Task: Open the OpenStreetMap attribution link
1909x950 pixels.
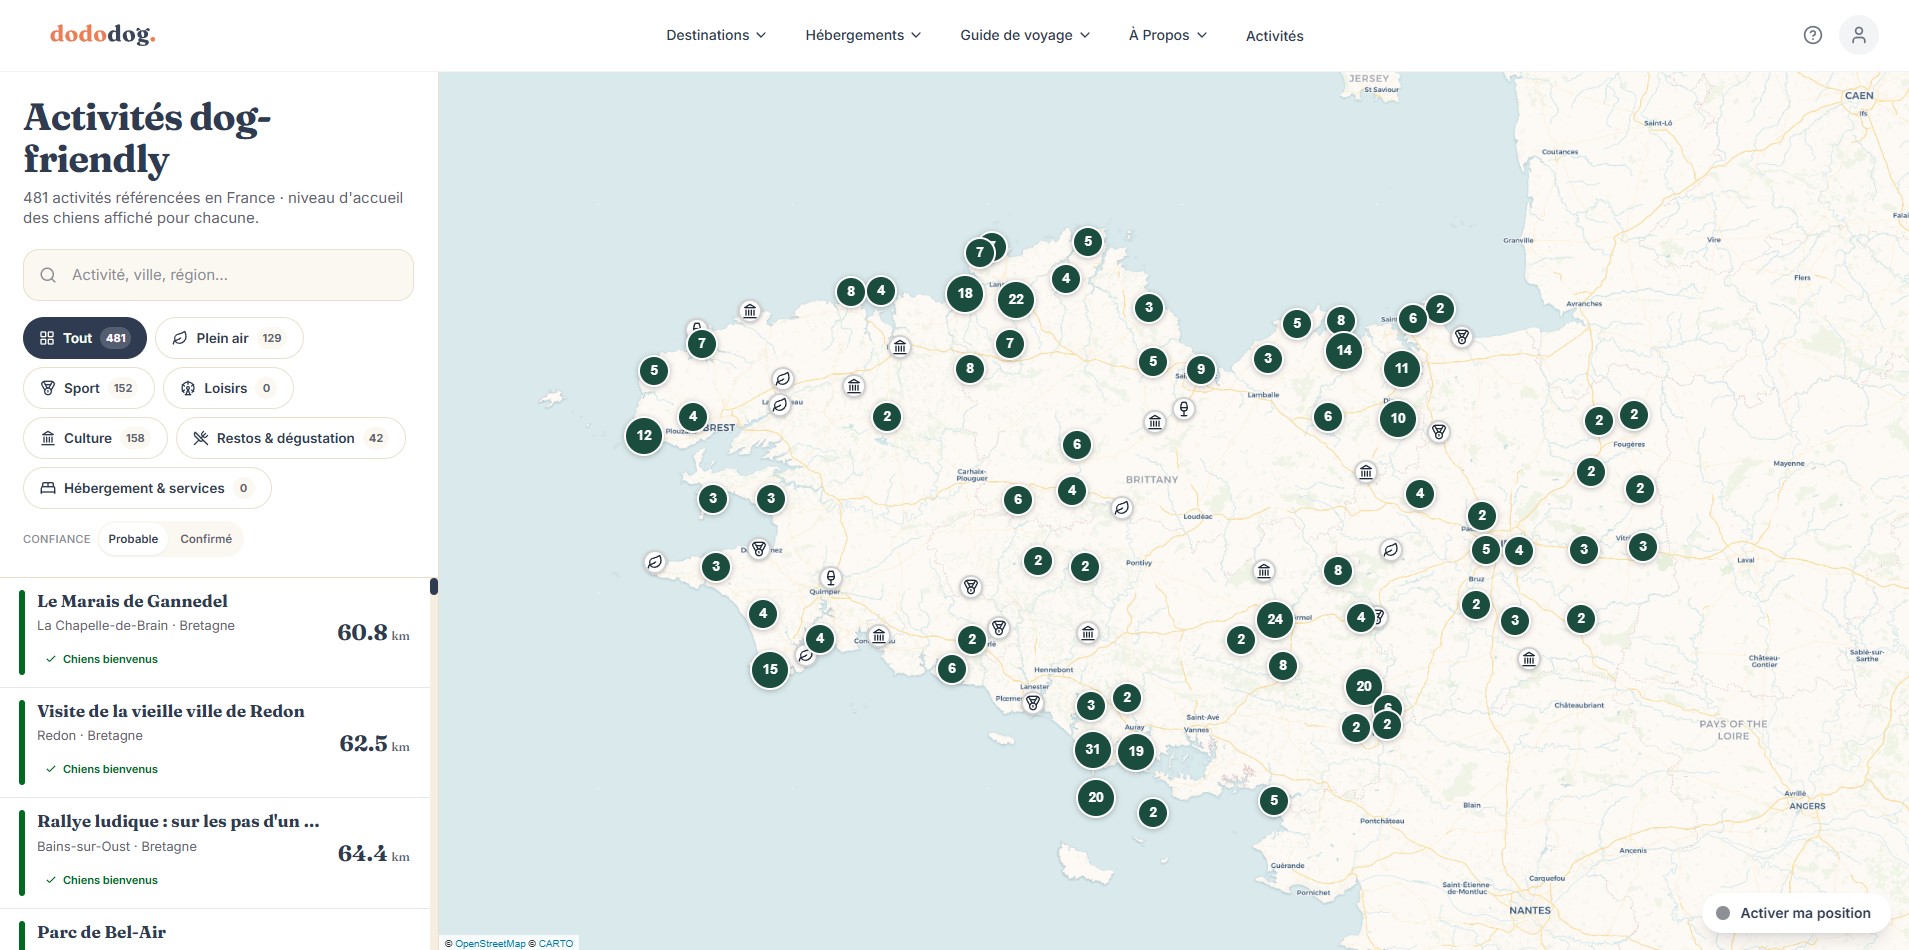Action: click(x=490, y=943)
